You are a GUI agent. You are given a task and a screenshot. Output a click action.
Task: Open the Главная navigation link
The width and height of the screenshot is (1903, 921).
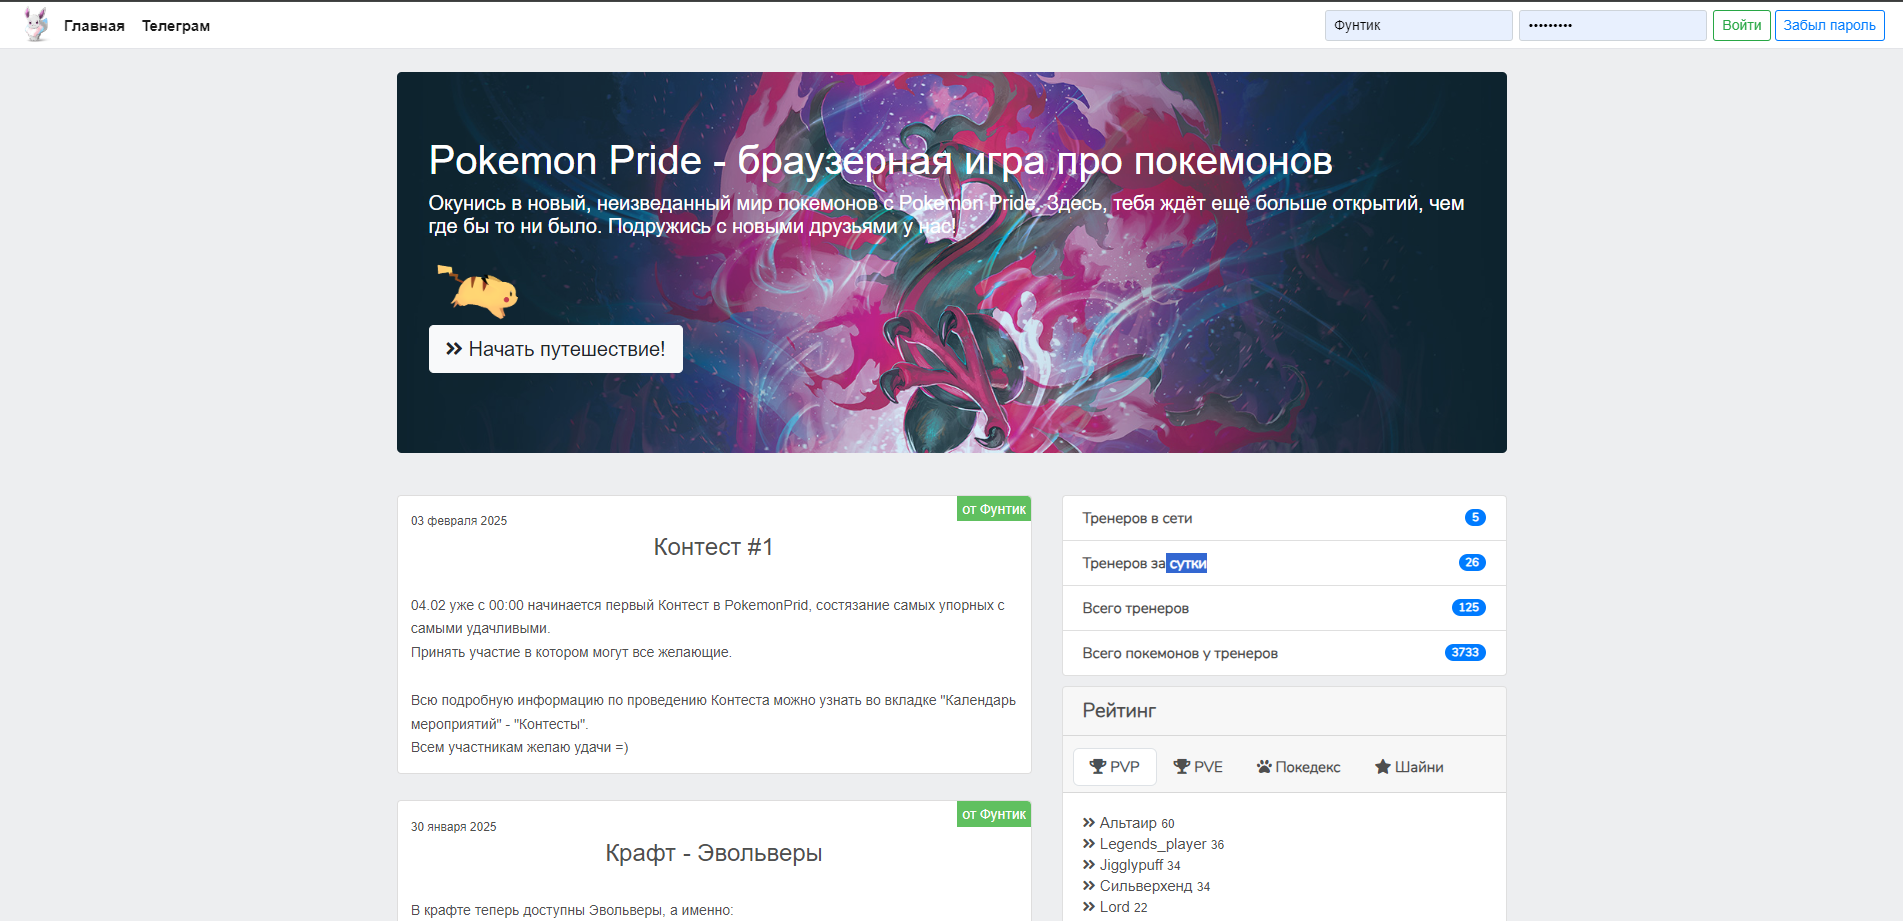coord(94,26)
